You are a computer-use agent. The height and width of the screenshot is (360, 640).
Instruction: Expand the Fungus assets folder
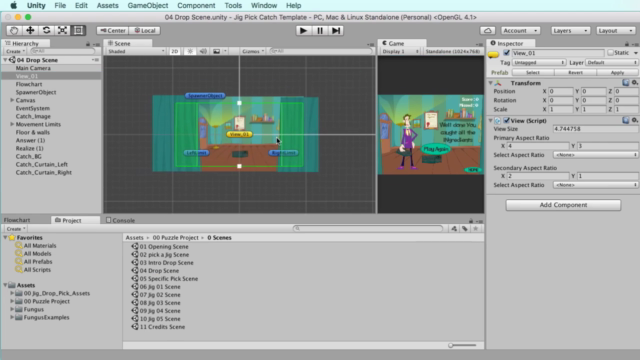point(12,309)
